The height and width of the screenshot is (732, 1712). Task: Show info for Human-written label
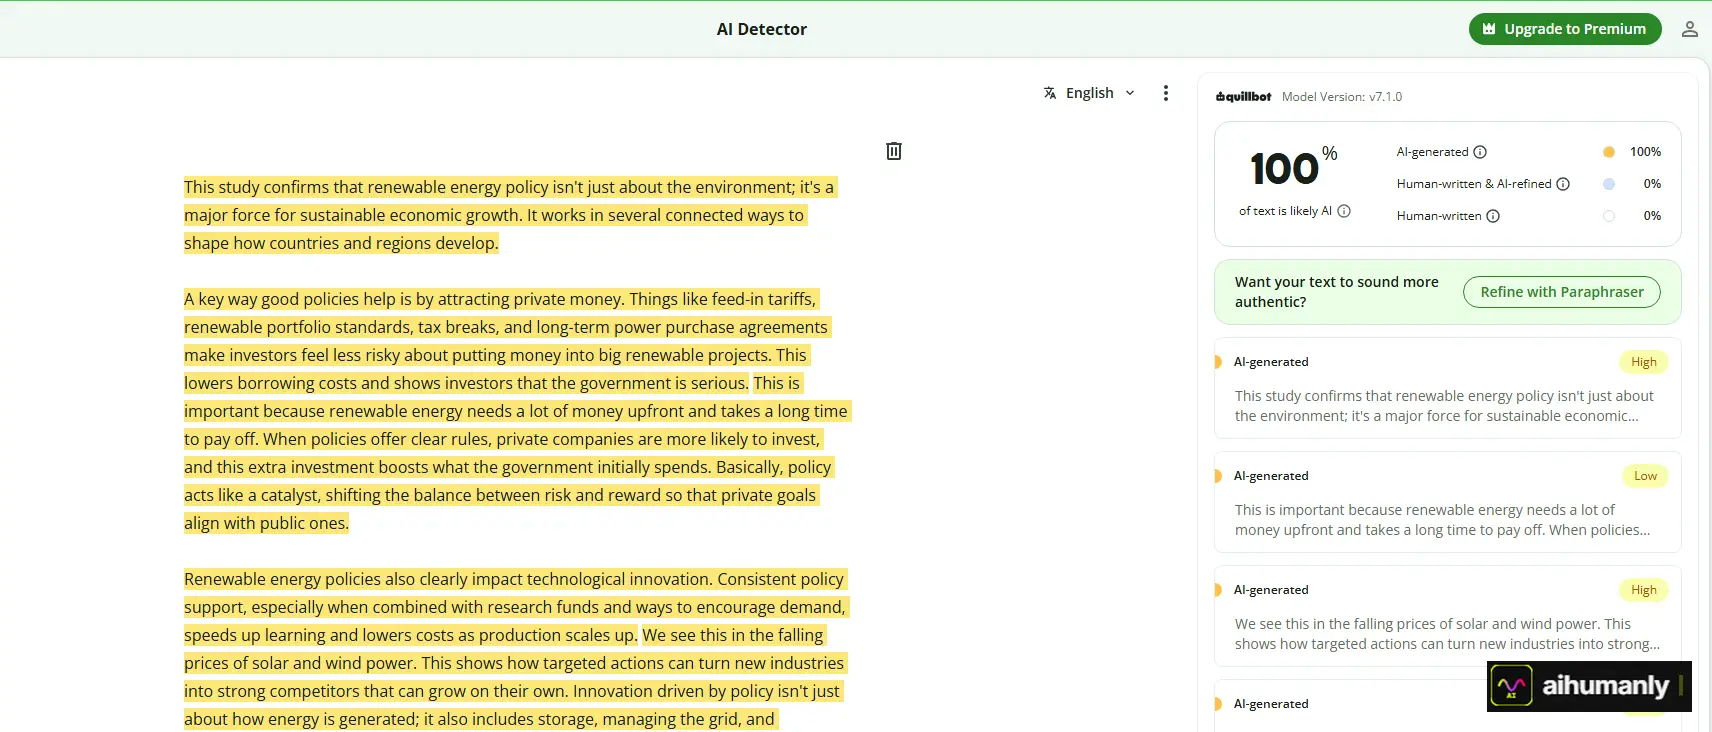click(x=1493, y=216)
